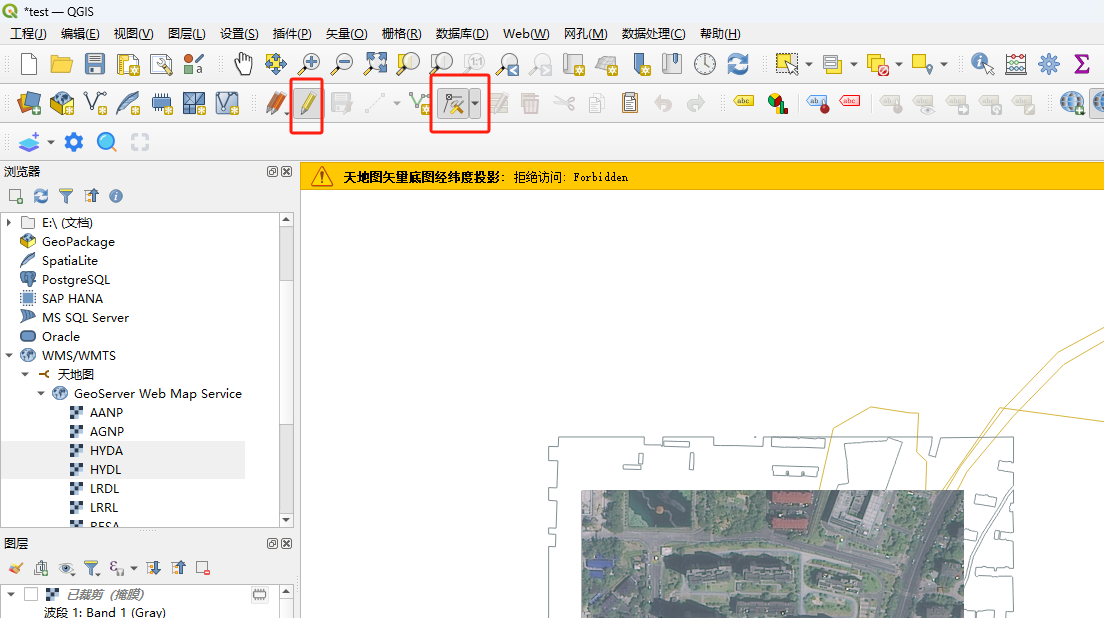Collapse the WMS/WMTS tree node
Viewport: 1104px width, 618px height.
pyautogui.click(x=9, y=355)
